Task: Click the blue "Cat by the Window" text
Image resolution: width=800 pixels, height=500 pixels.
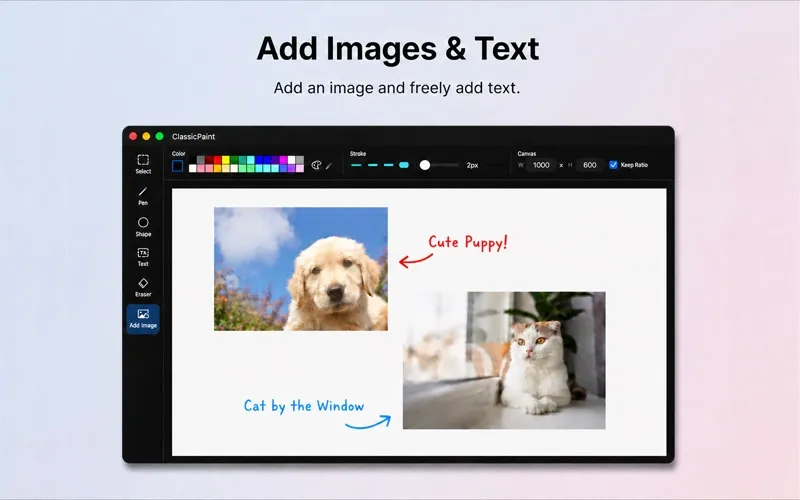Action: click(304, 406)
